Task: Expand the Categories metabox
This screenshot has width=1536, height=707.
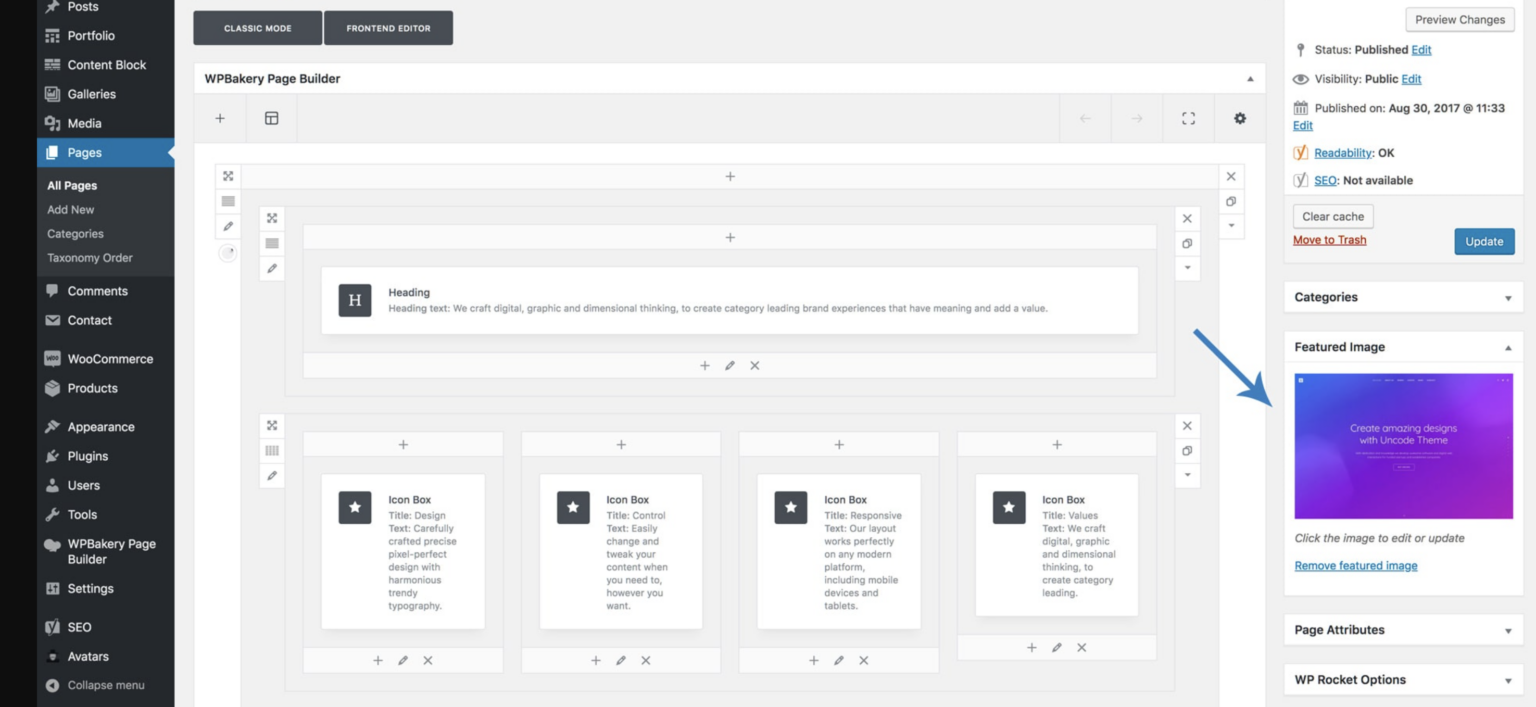Action: (1508, 298)
